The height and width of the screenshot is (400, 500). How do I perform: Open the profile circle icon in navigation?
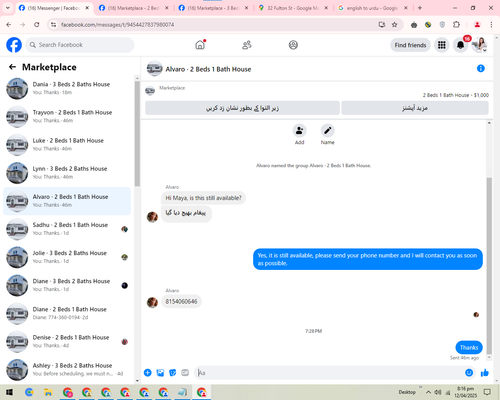(293, 45)
